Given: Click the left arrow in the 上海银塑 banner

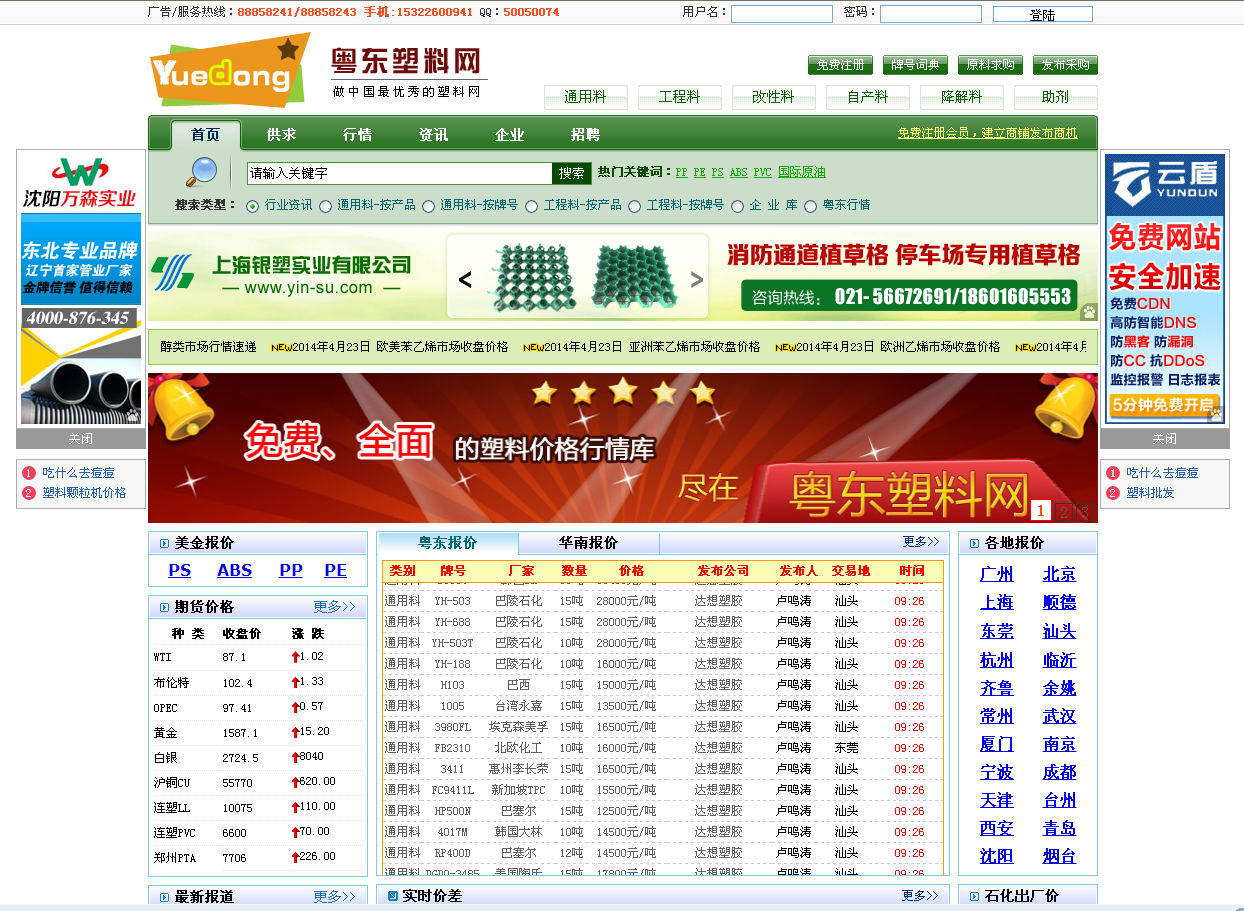Looking at the screenshot, I should point(463,280).
